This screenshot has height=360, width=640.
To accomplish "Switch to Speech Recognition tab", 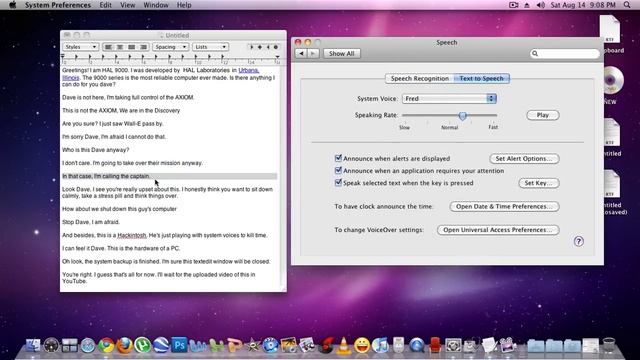I will 420,78.
